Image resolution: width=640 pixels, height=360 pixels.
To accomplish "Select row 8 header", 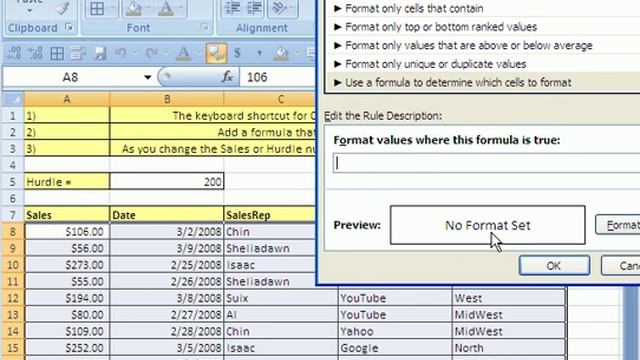I will click(13, 232).
